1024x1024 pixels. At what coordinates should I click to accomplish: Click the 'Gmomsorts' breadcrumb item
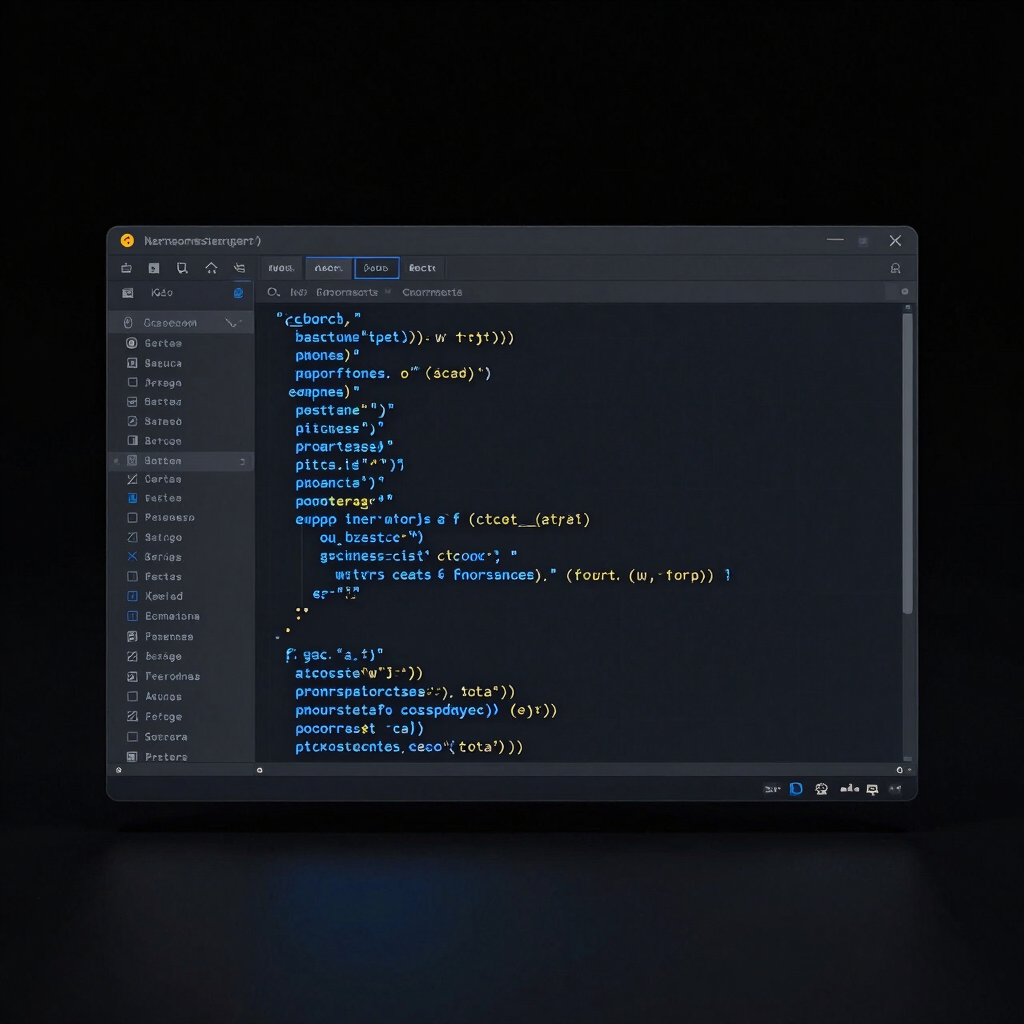click(347, 293)
